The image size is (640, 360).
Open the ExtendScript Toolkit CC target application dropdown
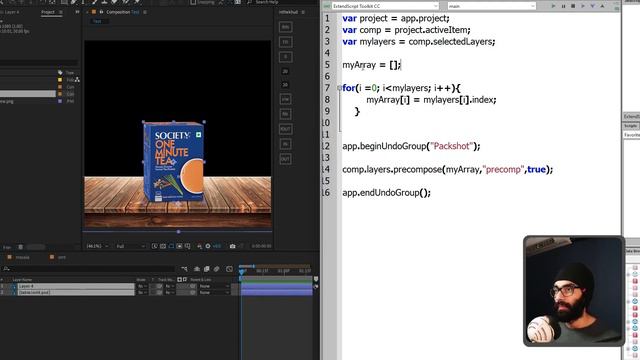tap(385, 6)
